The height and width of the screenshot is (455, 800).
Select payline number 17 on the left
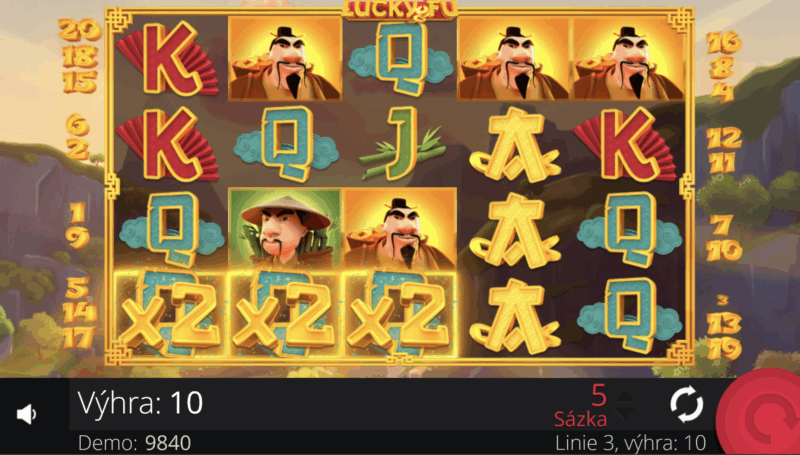pos(79,338)
